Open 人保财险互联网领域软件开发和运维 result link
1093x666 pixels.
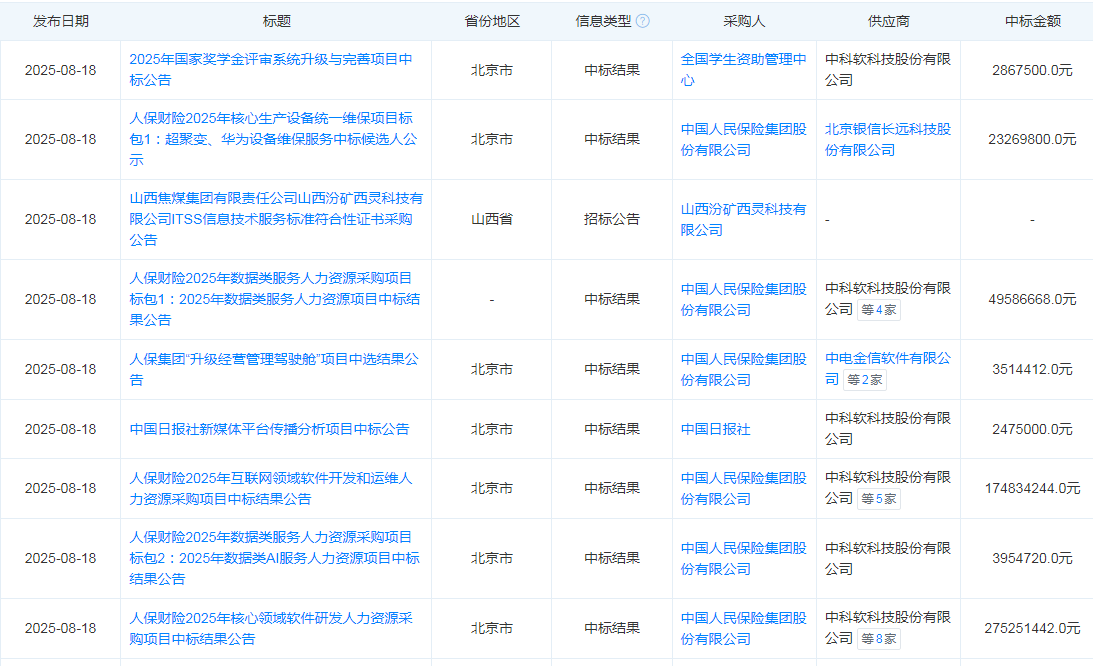pyautogui.click(x=270, y=488)
